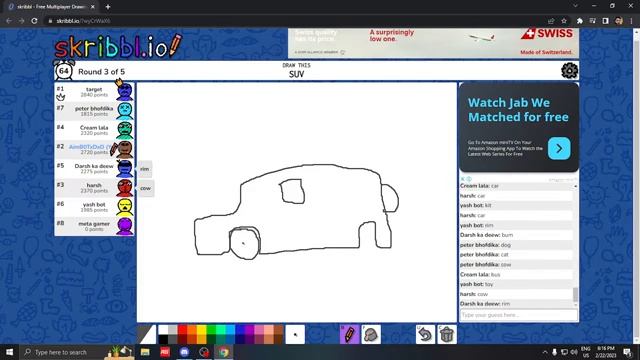
Task: Select player peter bhofdika in list
Action: click(x=94, y=111)
